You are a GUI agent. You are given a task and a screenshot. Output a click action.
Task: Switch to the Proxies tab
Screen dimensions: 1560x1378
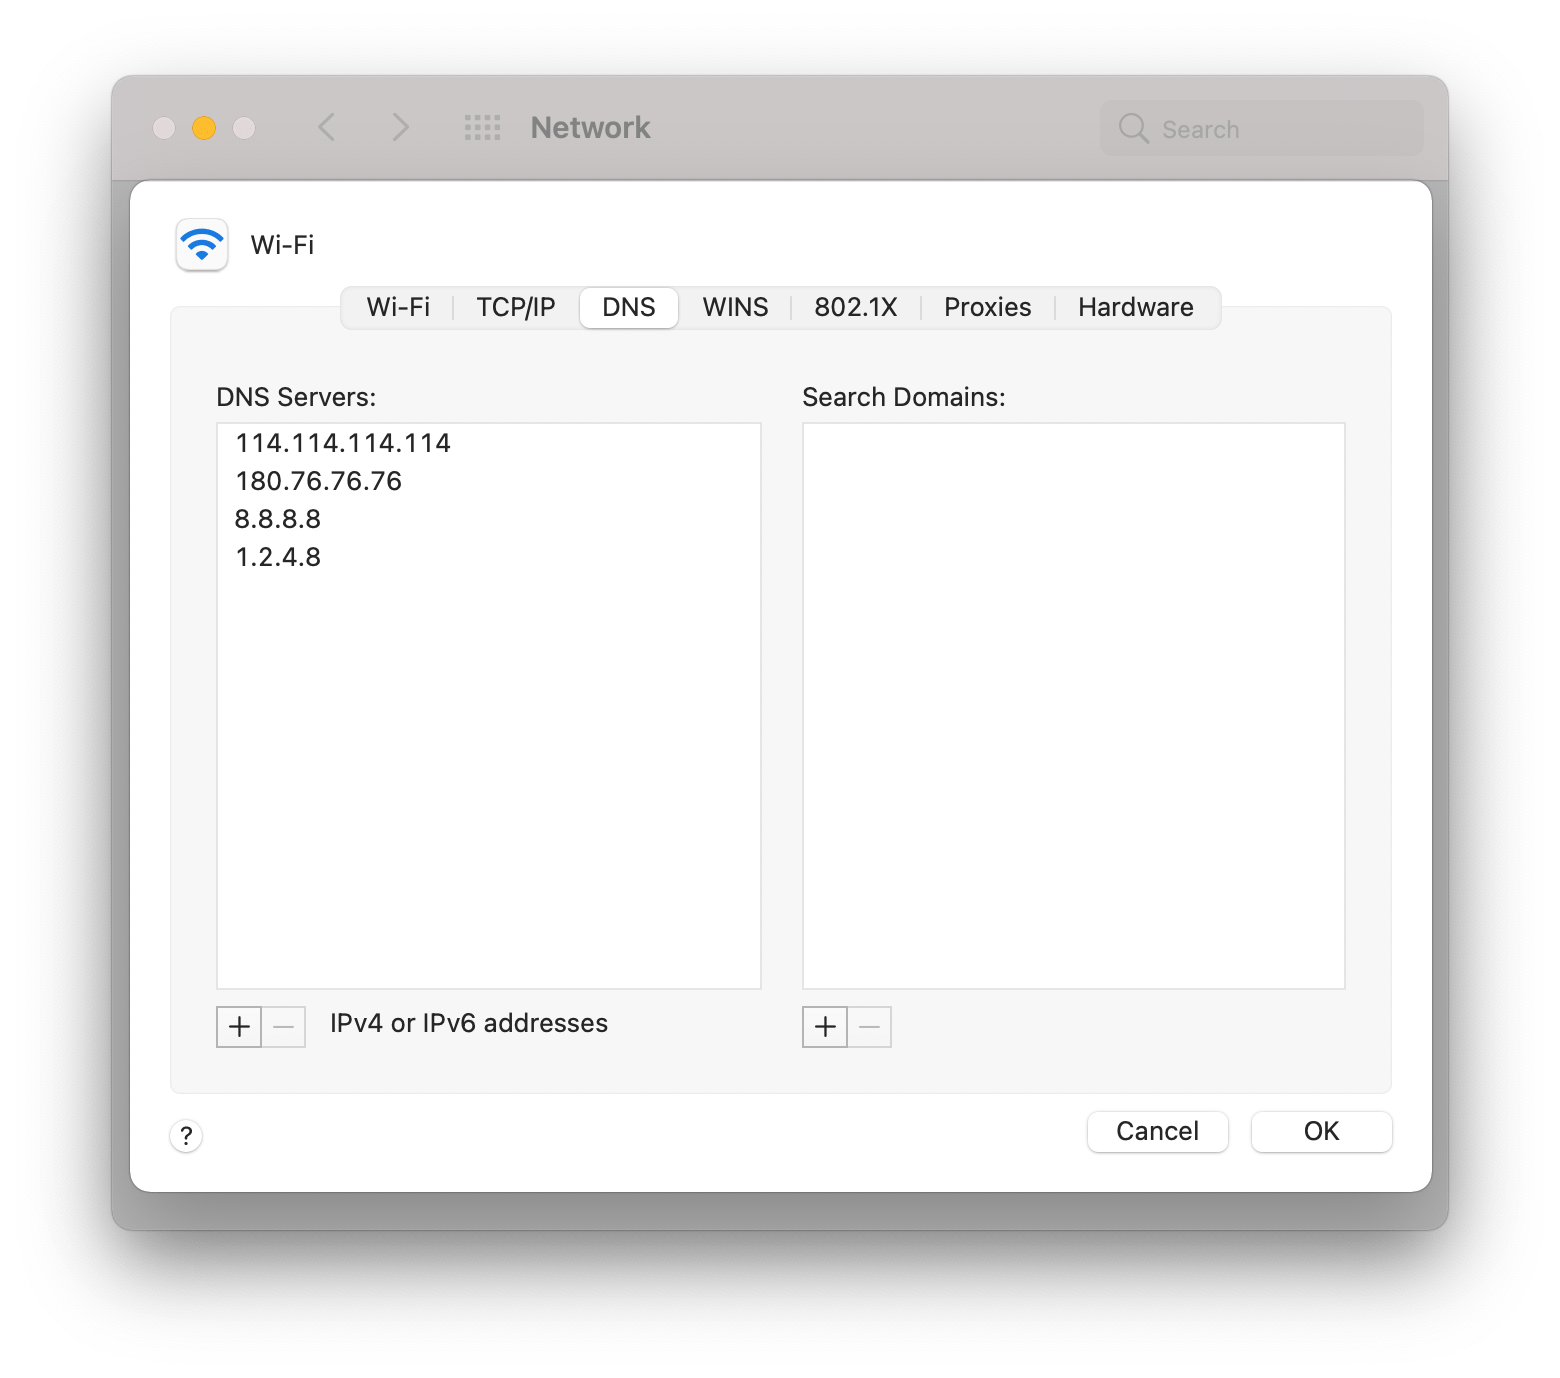[x=988, y=307]
